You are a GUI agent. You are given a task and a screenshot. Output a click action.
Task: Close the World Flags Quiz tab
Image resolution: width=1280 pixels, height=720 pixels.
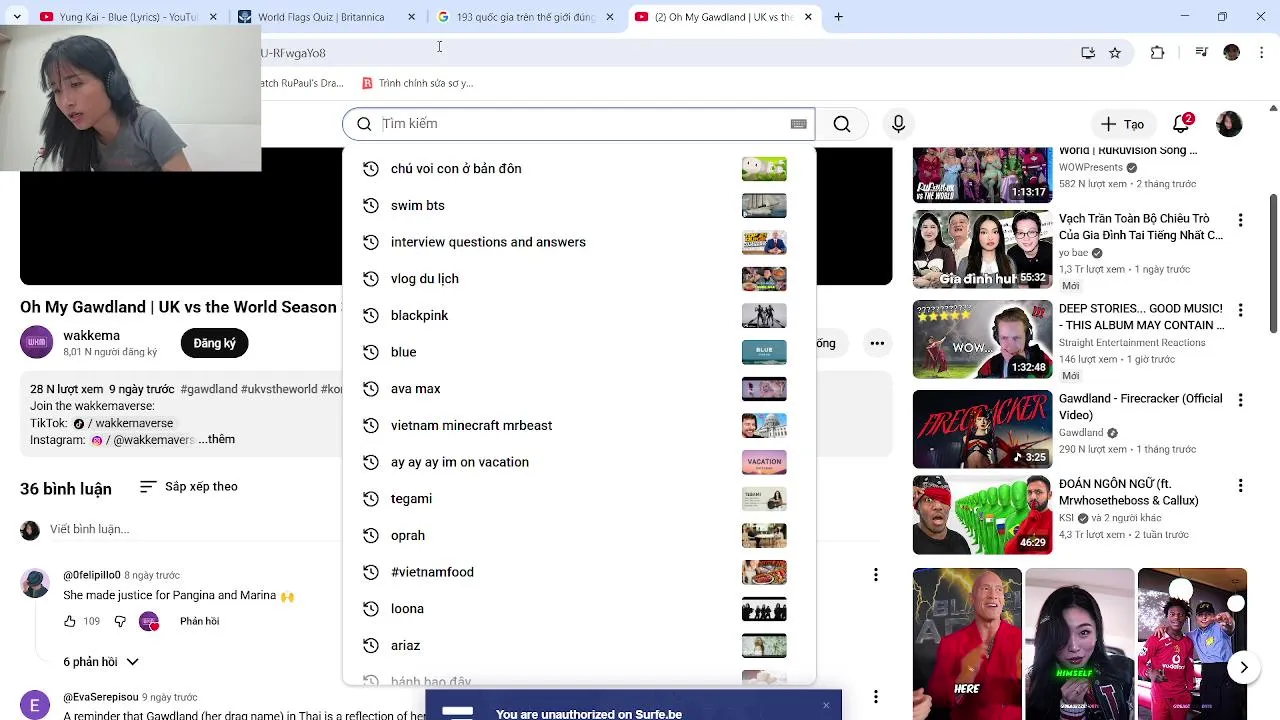412,17
